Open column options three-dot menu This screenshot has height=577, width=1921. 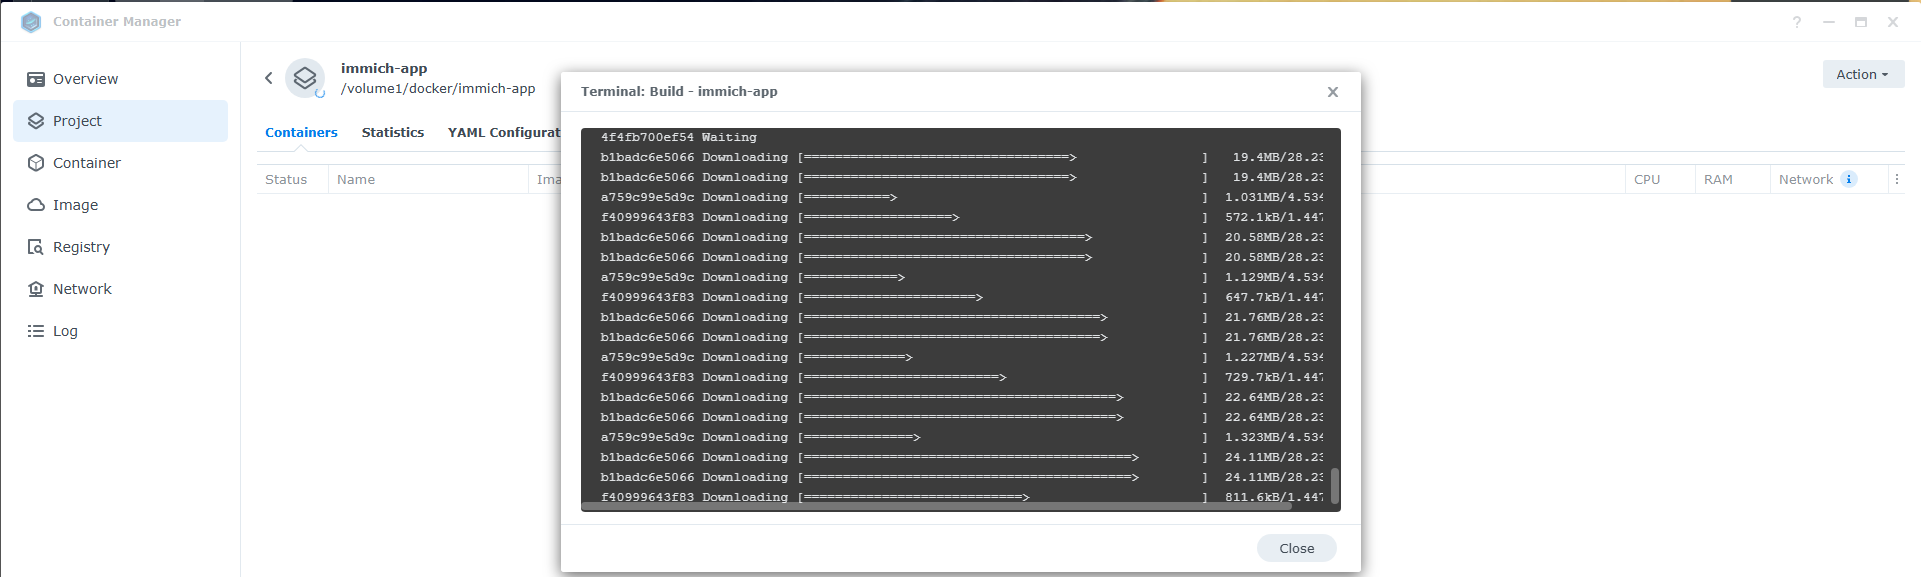click(x=1896, y=179)
